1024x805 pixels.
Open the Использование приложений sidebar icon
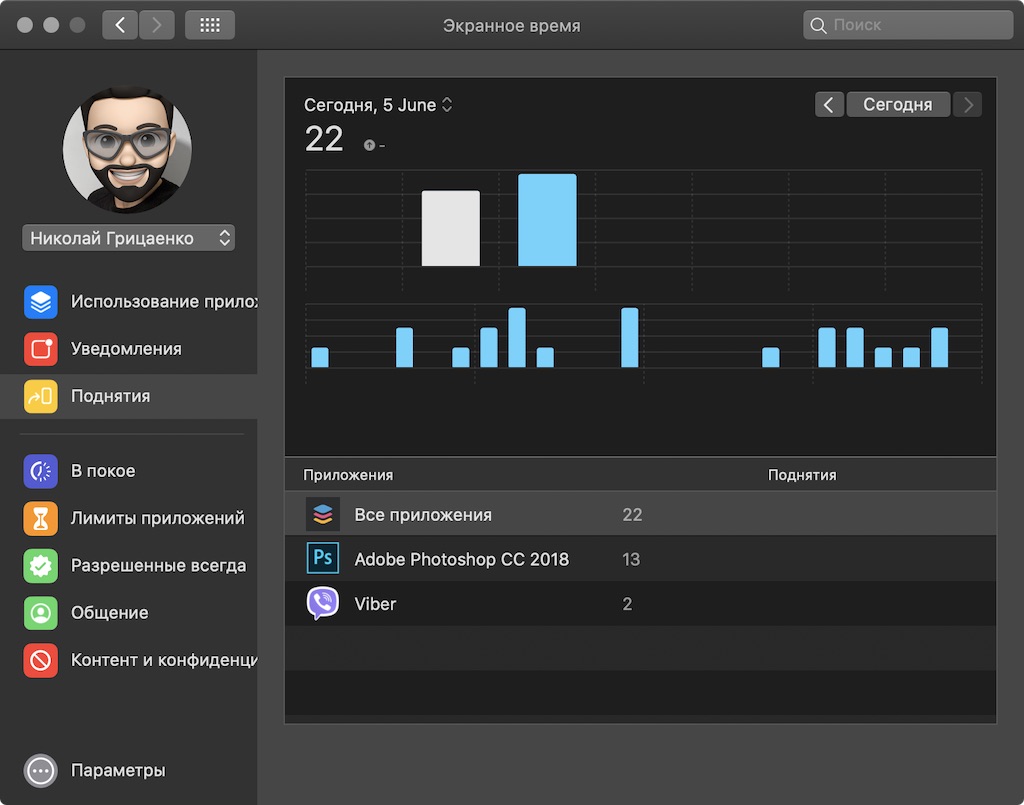40,302
